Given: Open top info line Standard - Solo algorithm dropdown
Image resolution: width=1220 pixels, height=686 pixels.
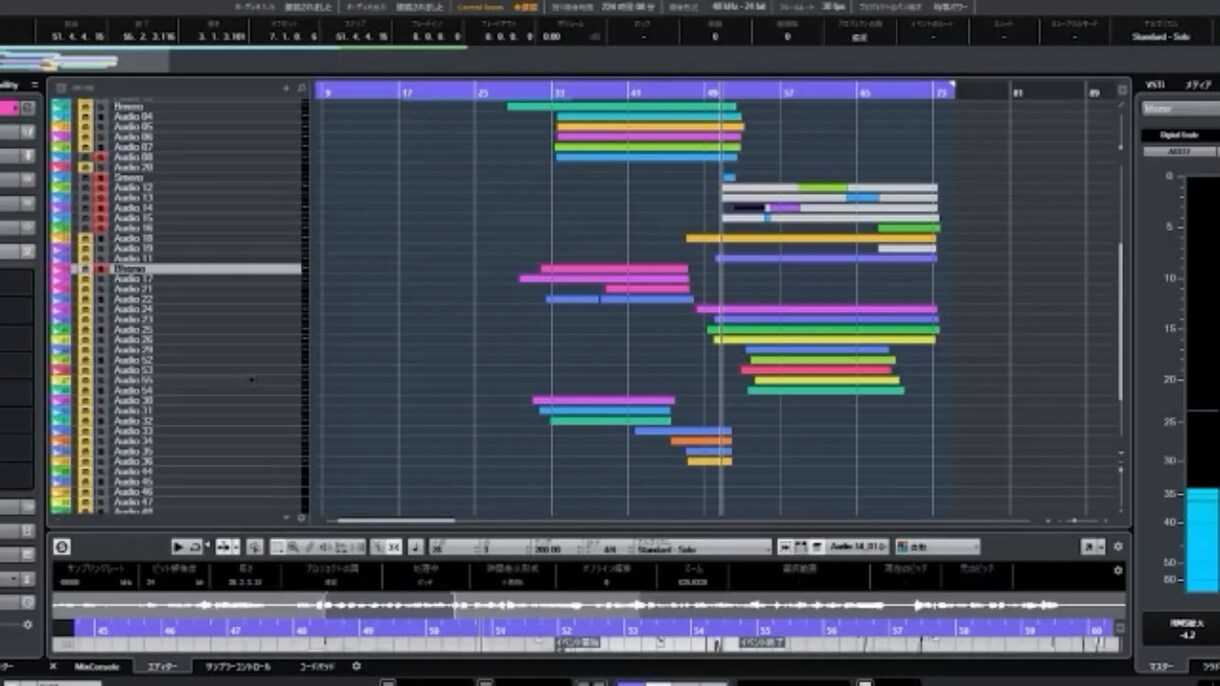Looking at the screenshot, I should click(1160, 37).
